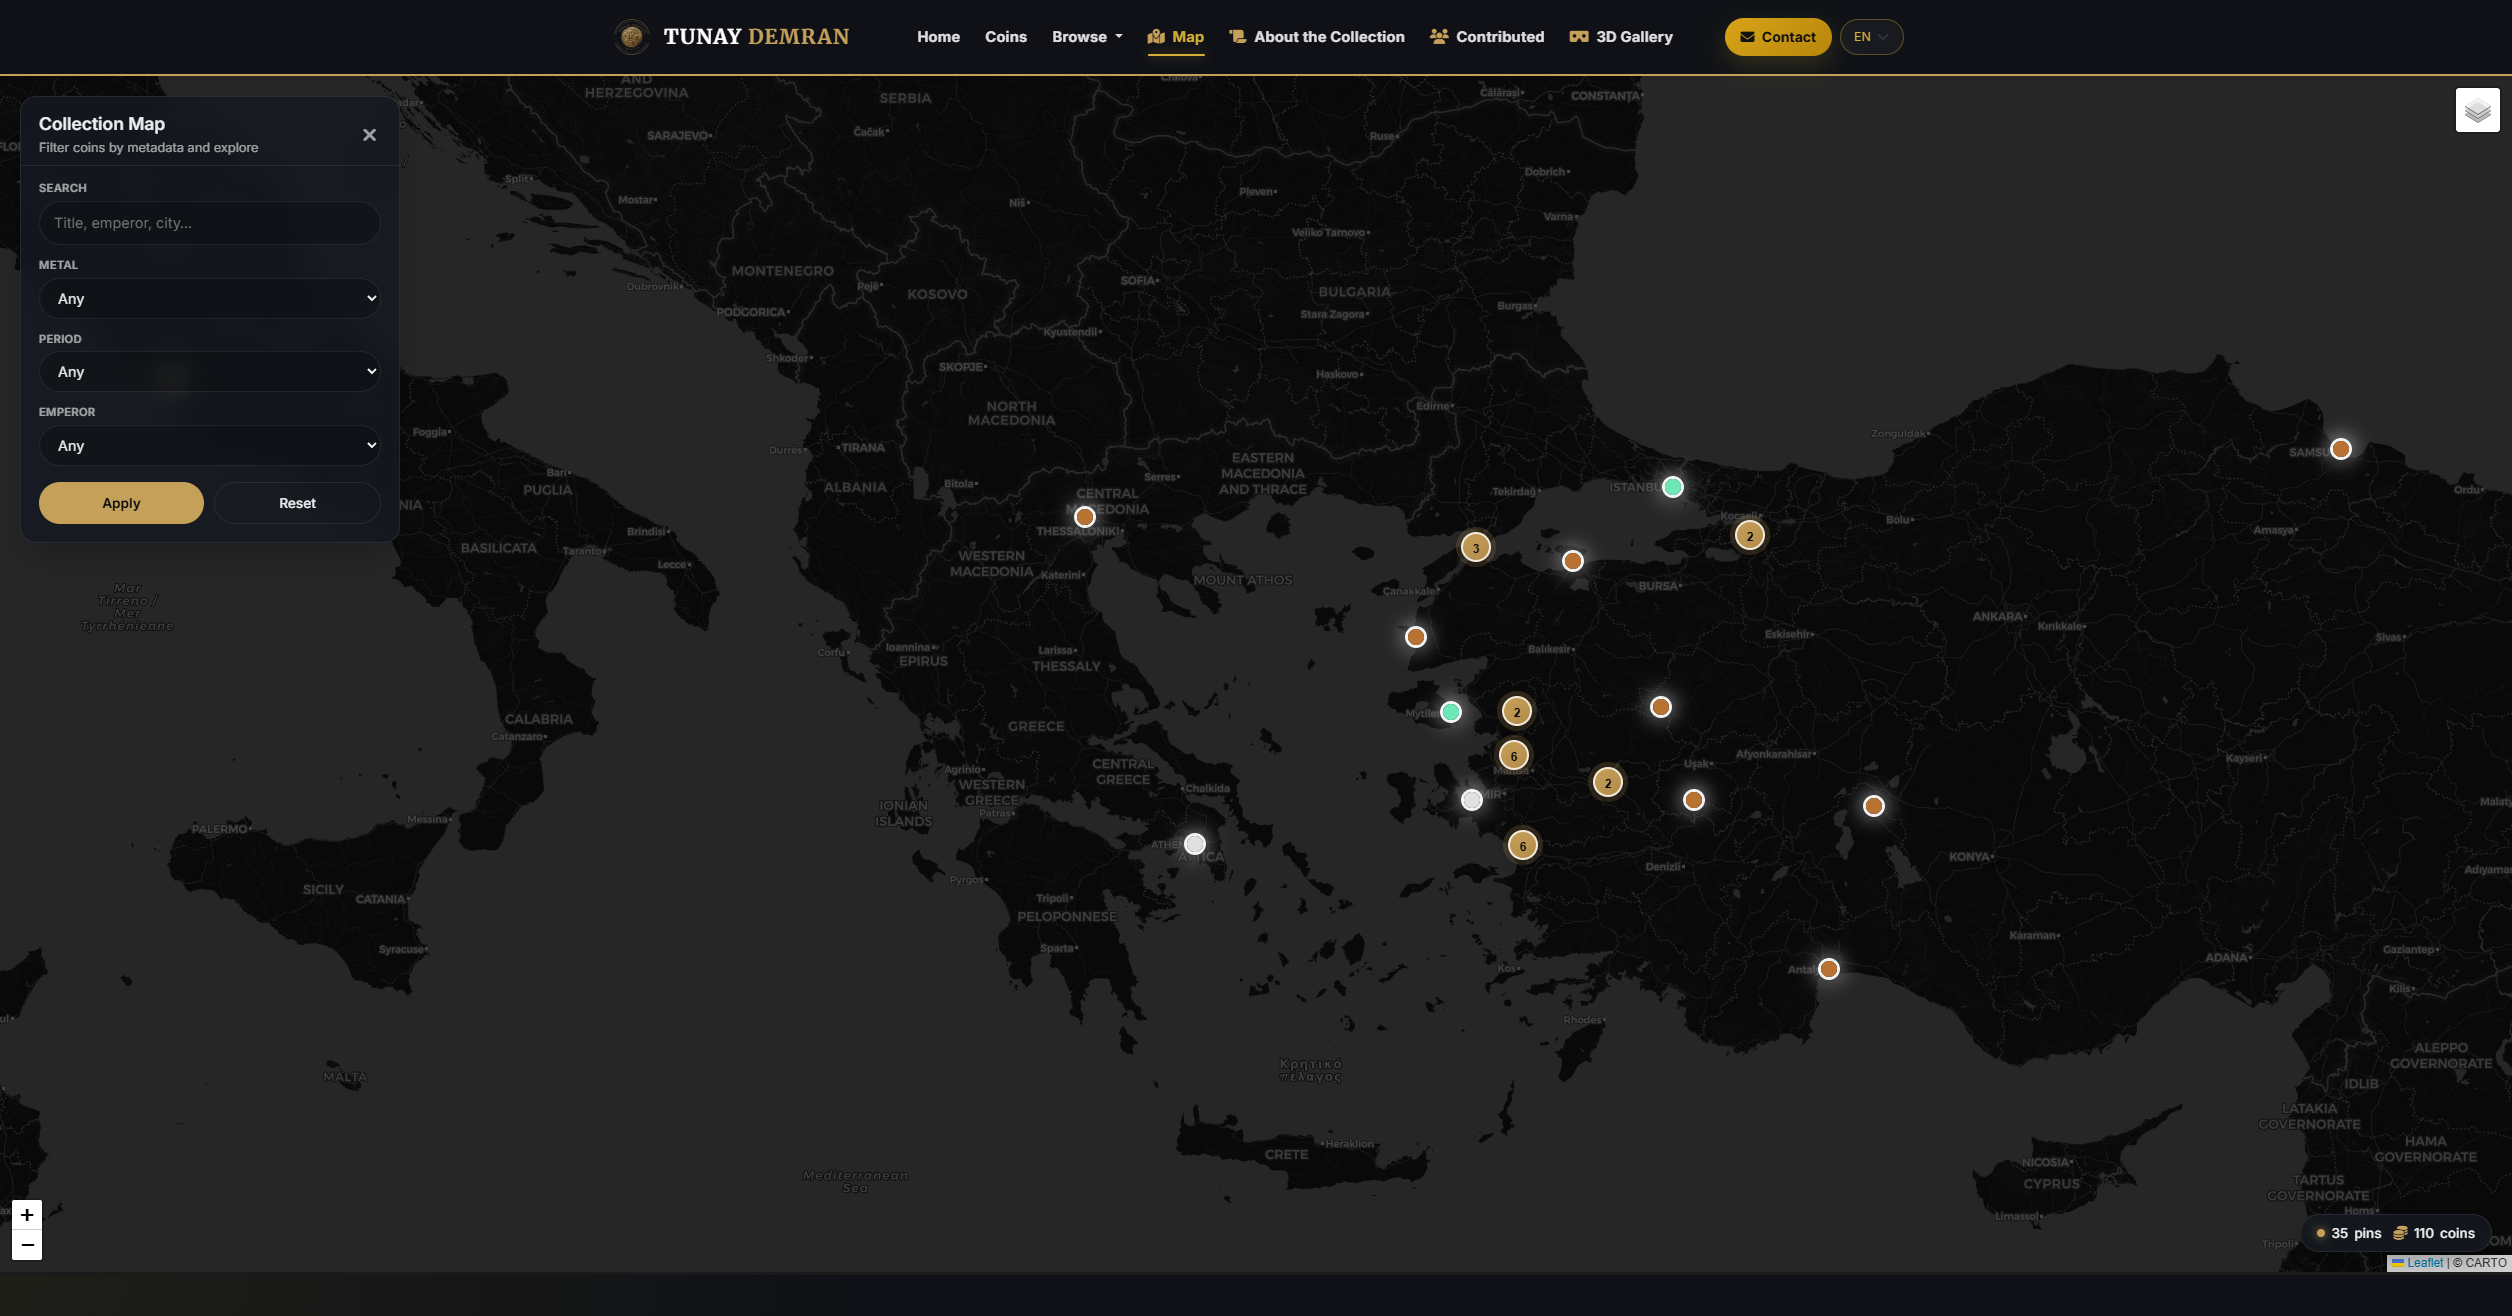Open the 3D Gallery
Viewport: 2512px width, 1316px height.
1620,37
